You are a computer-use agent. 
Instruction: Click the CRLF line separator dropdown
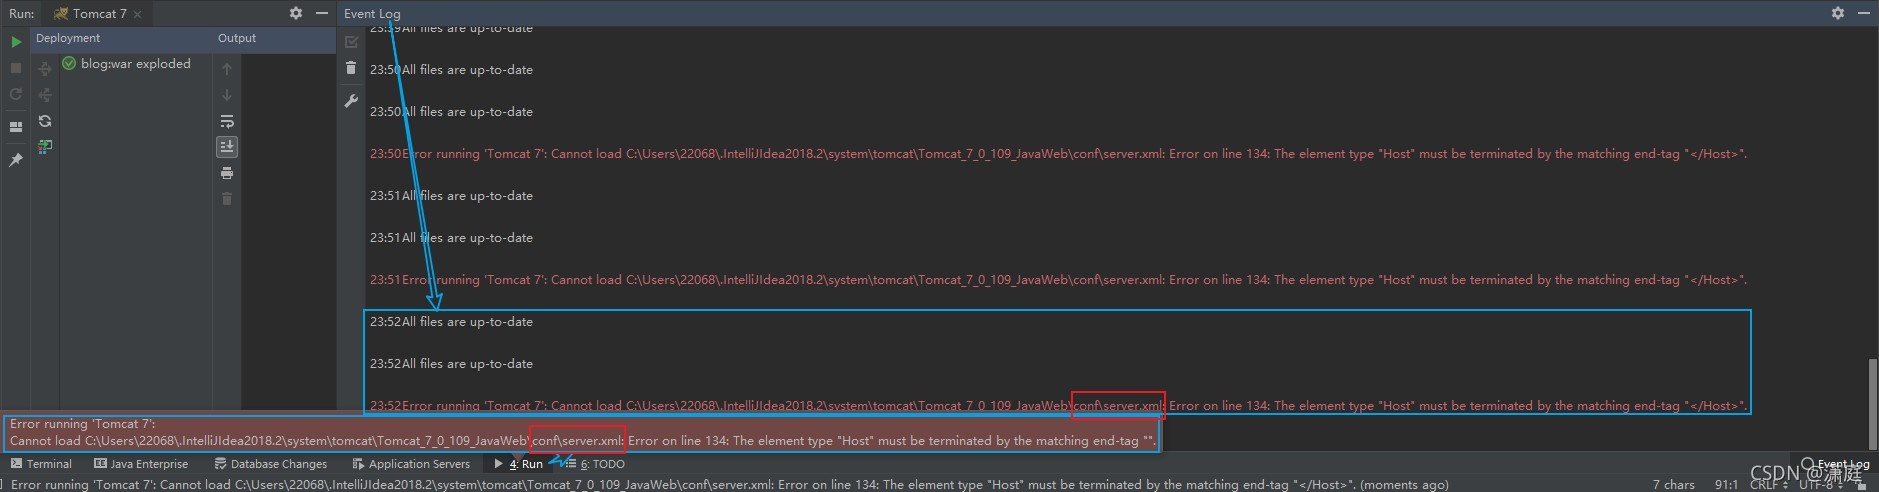pos(1768,485)
